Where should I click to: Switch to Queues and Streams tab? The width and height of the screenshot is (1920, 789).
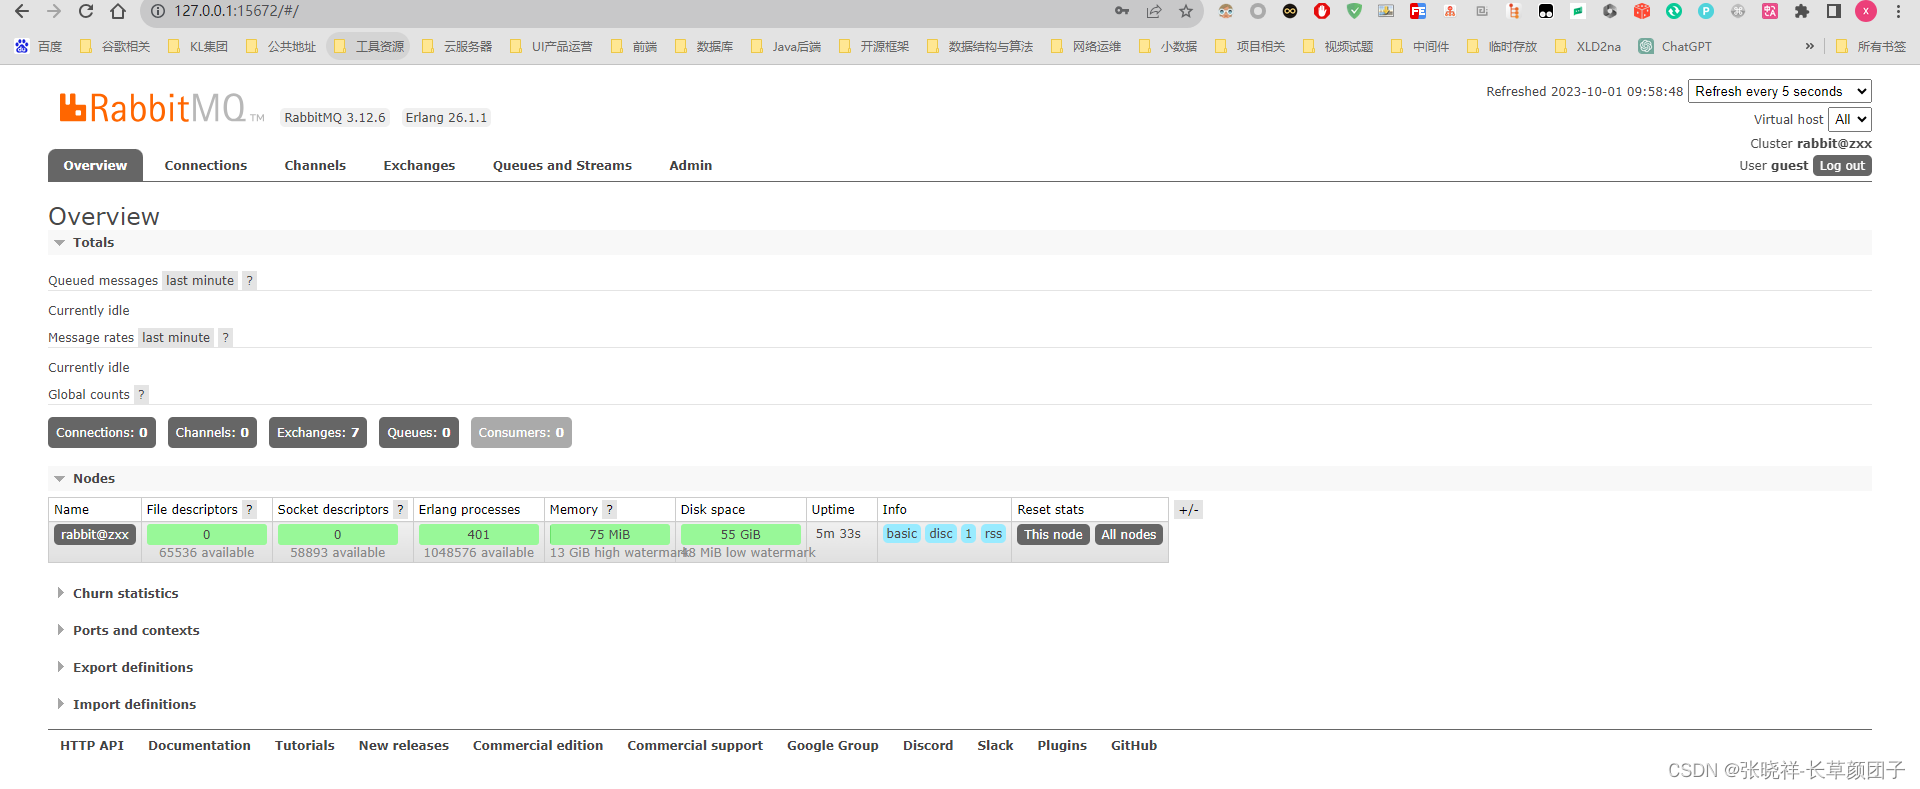562,166
